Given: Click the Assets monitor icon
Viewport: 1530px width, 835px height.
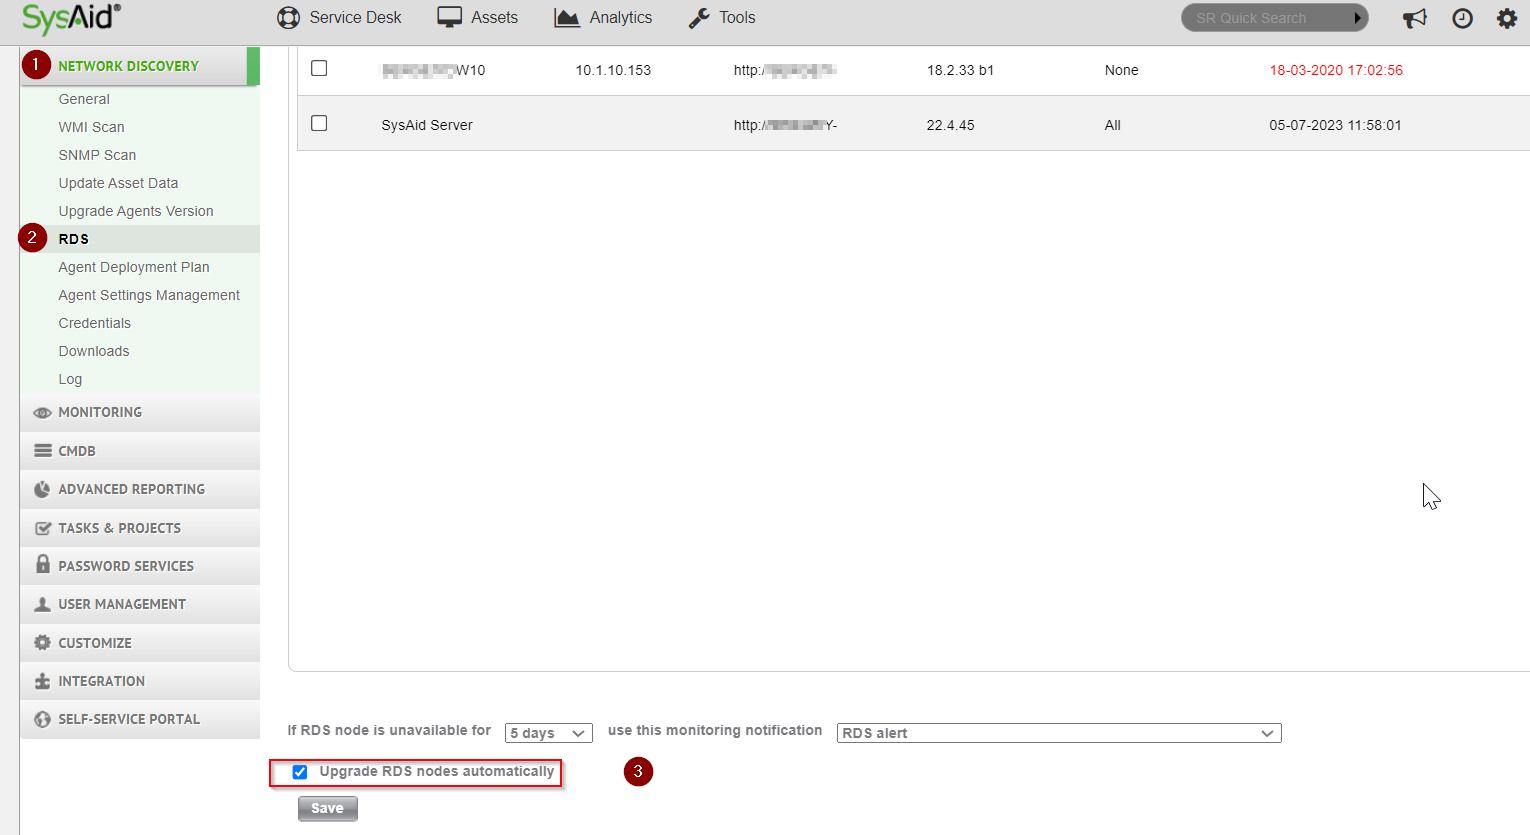Looking at the screenshot, I should pyautogui.click(x=450, y=18).
